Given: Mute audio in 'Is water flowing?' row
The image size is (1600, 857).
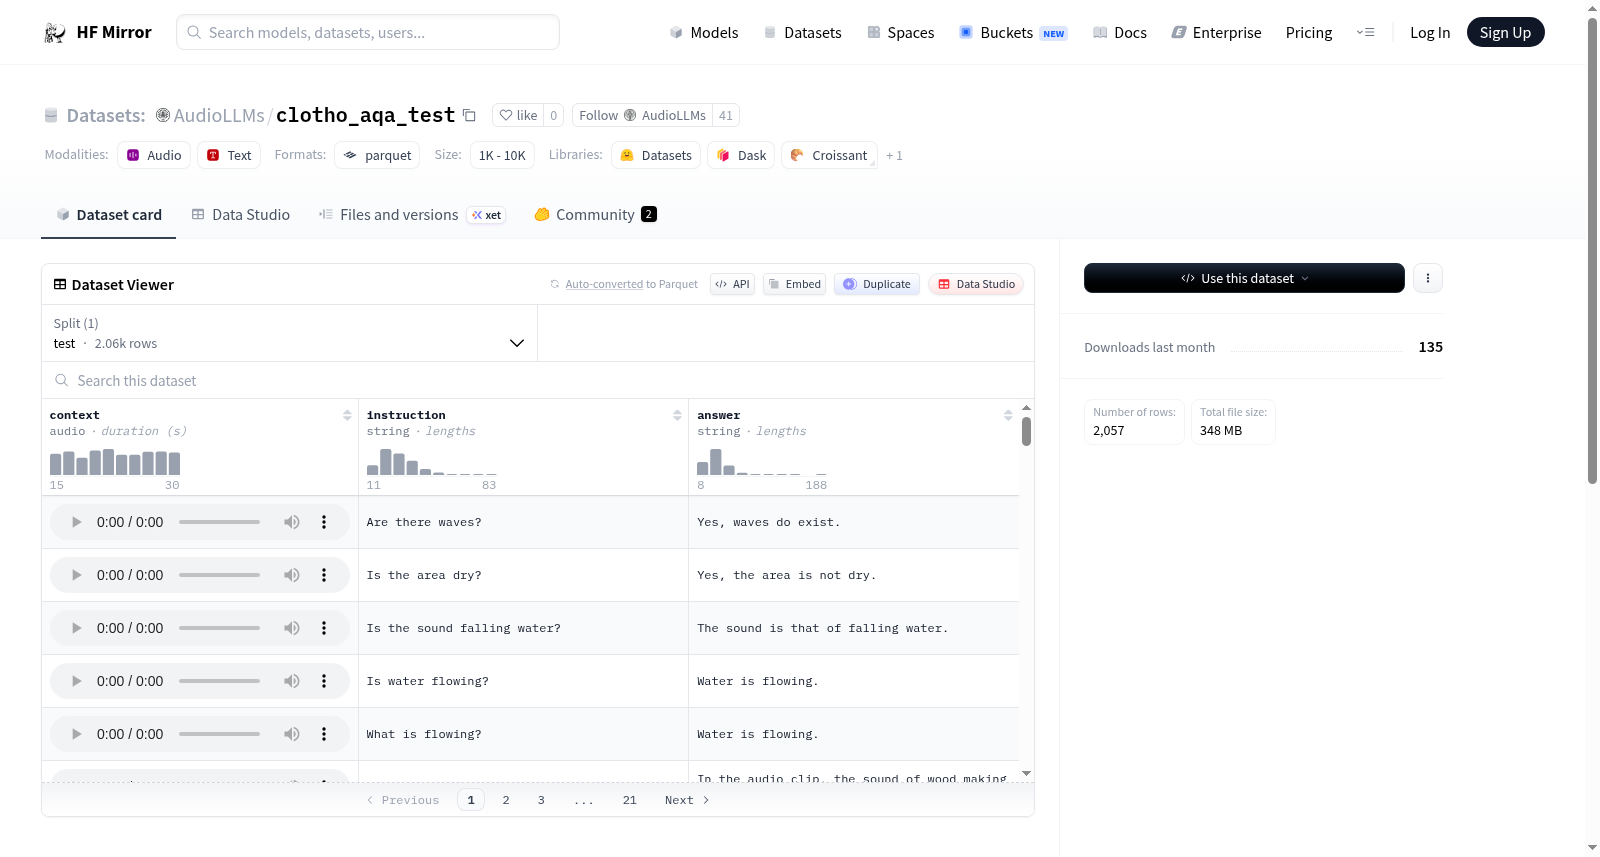Looking at the screenshot, I should (x=291, y=681).
